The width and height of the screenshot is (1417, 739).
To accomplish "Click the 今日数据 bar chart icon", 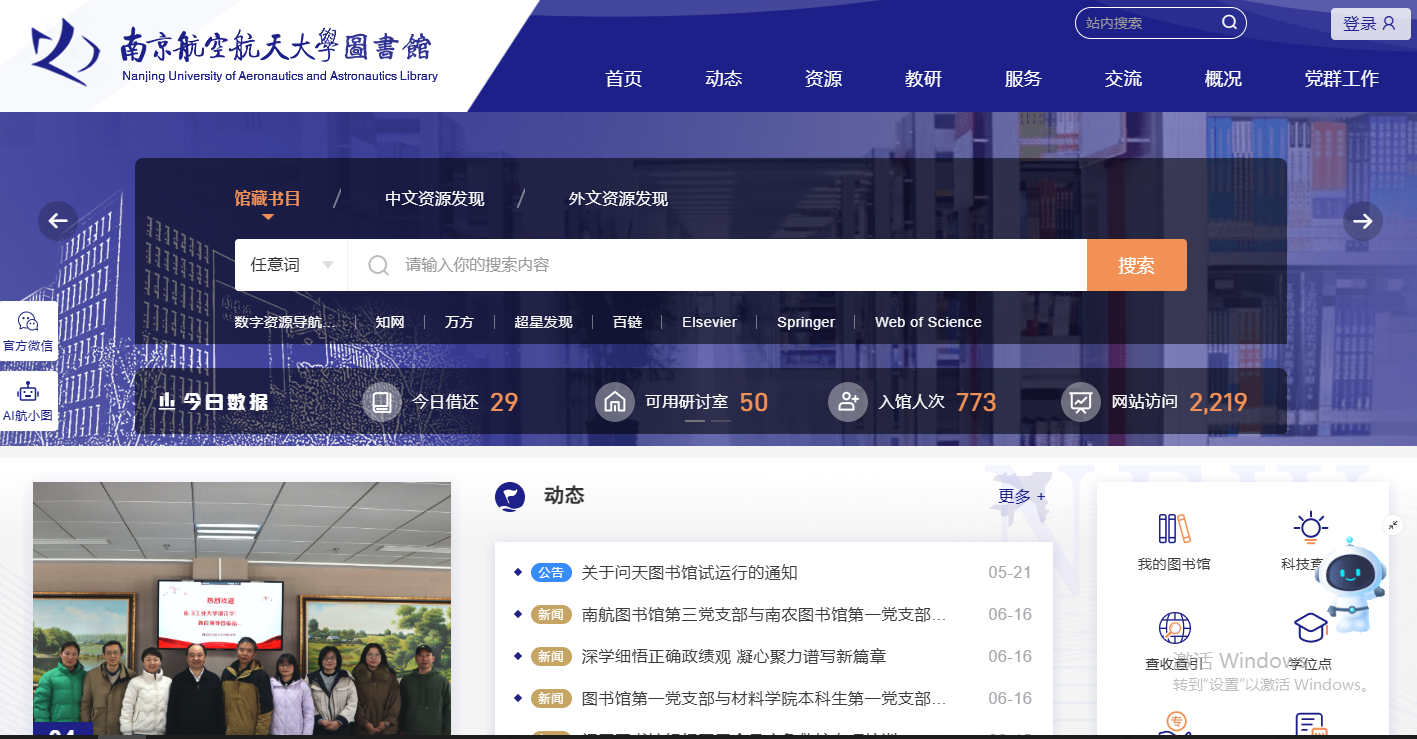I will point(167,402).
